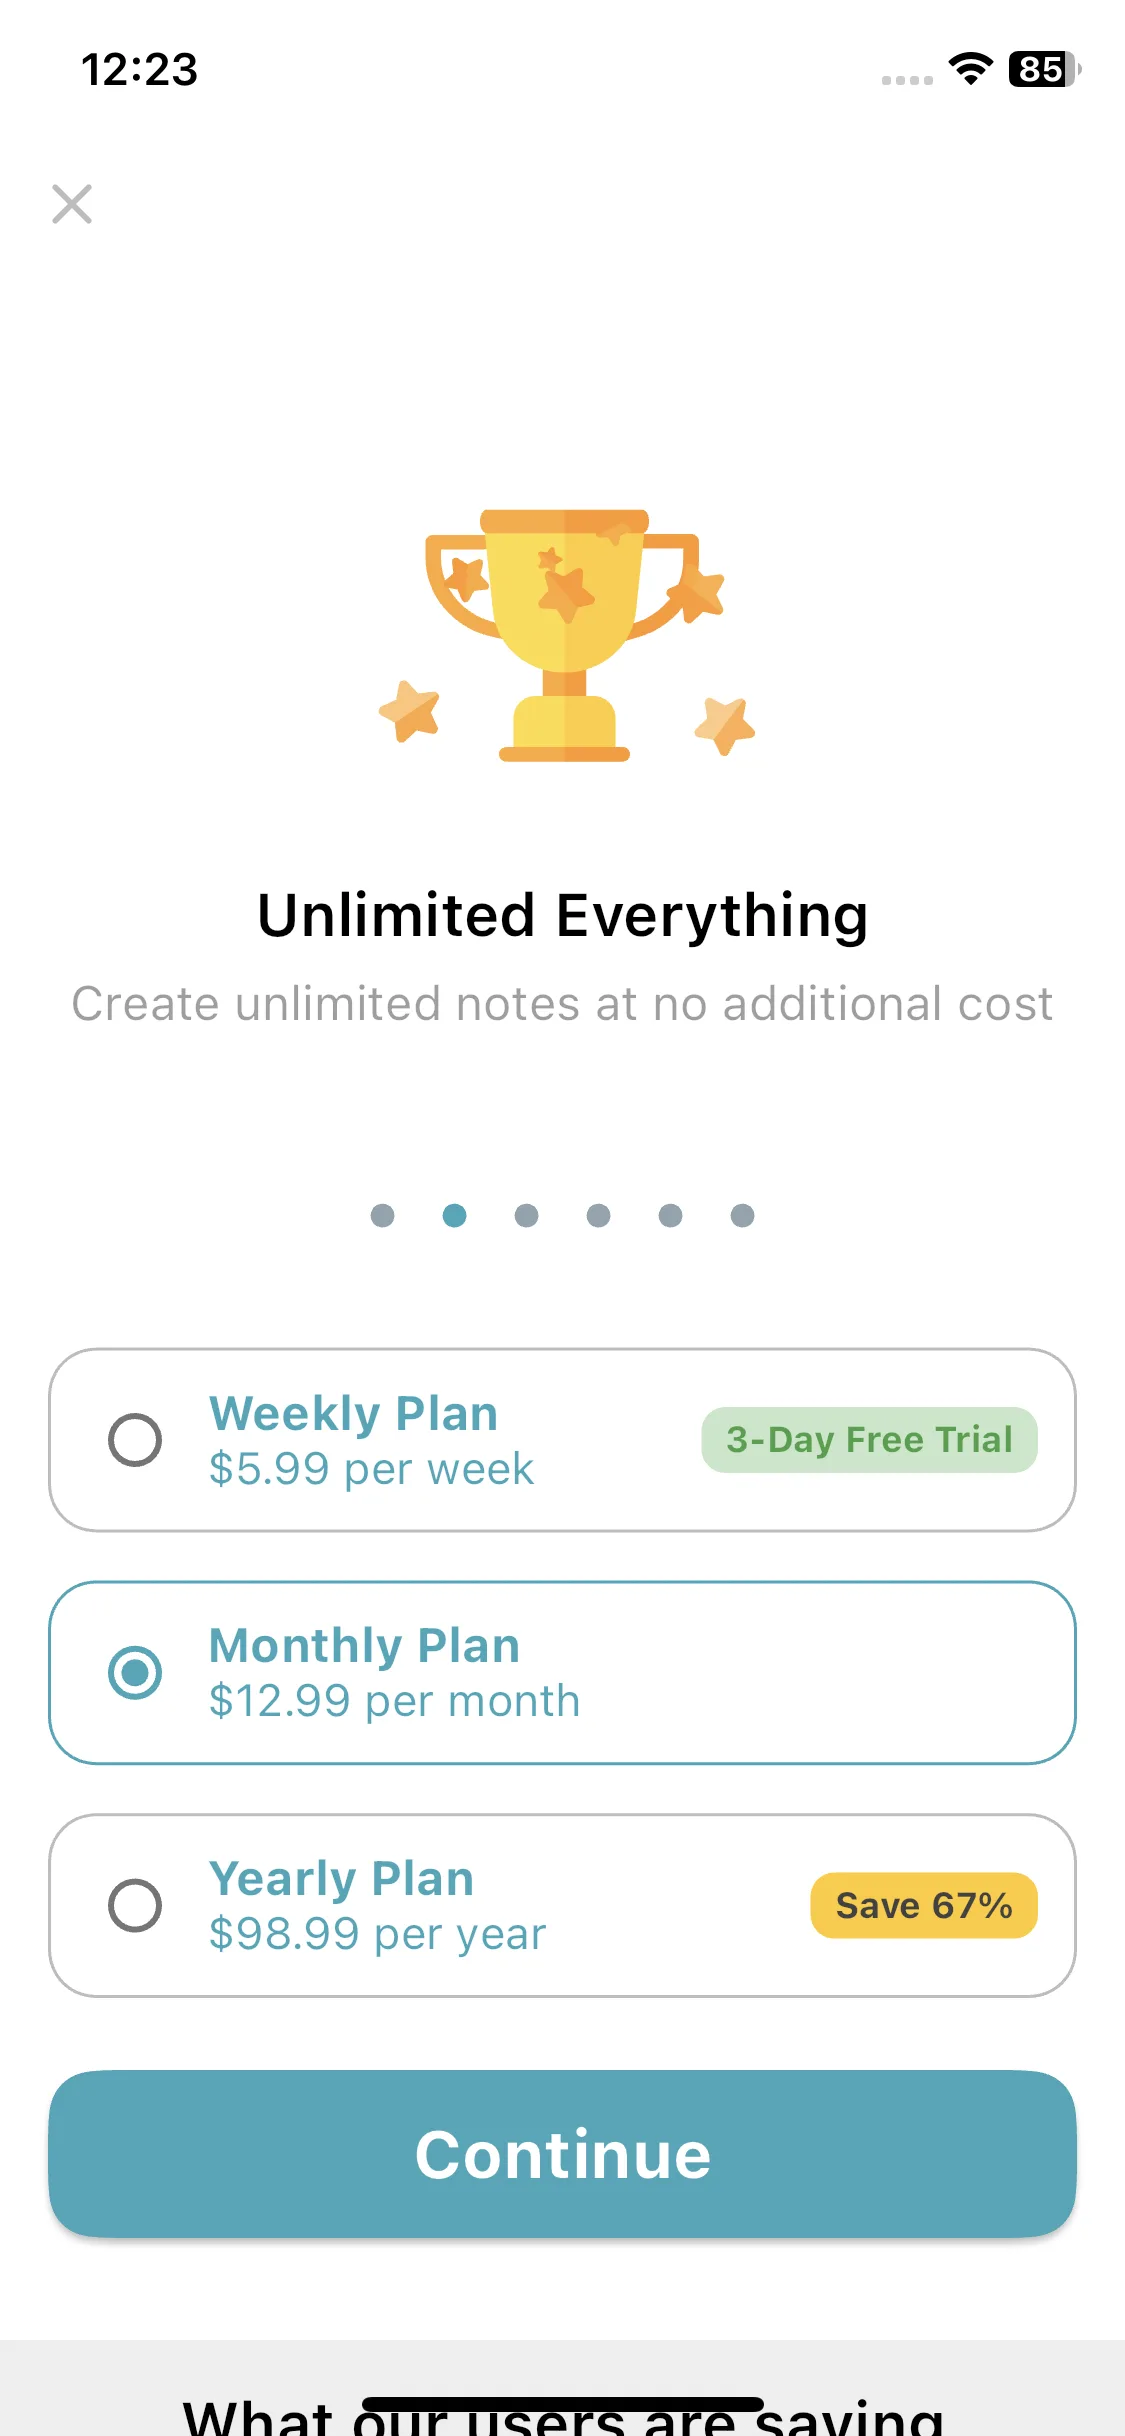Choose the $98.99 per year option
This screenshot has height=2436, width=1125.
point(563,1906)
